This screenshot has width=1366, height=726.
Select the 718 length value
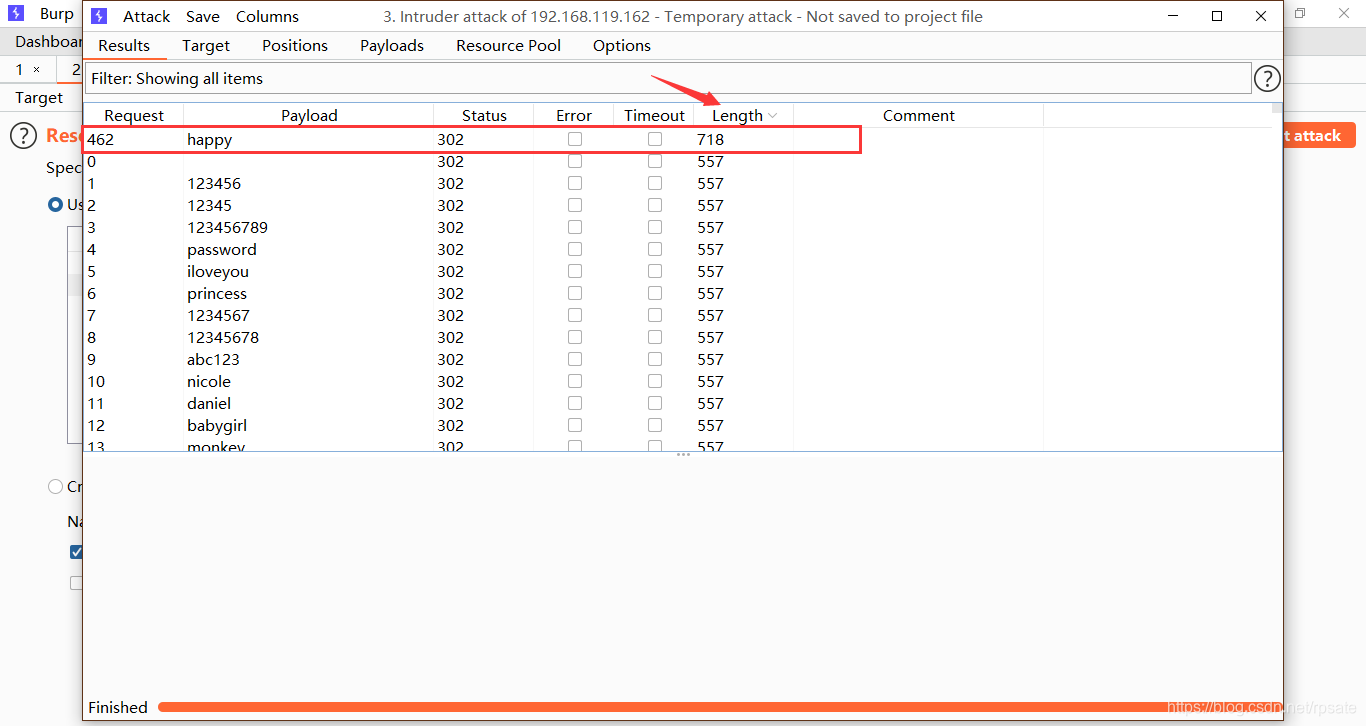[x=710, y=140]
